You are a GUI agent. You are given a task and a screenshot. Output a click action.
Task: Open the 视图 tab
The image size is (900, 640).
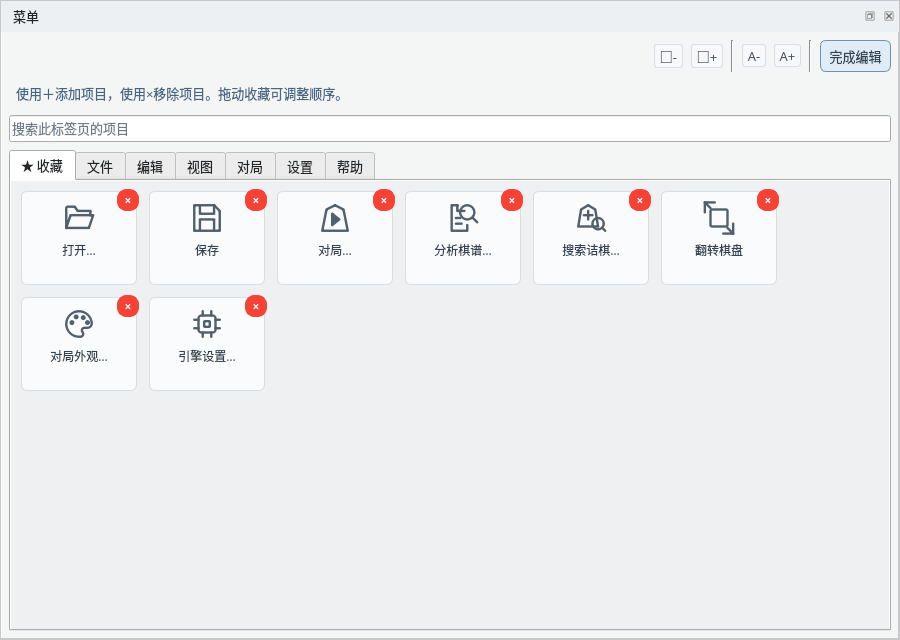200,167
